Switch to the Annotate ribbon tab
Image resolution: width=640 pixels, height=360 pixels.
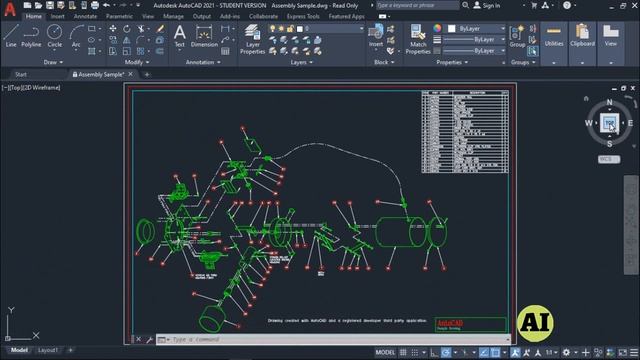85,16
